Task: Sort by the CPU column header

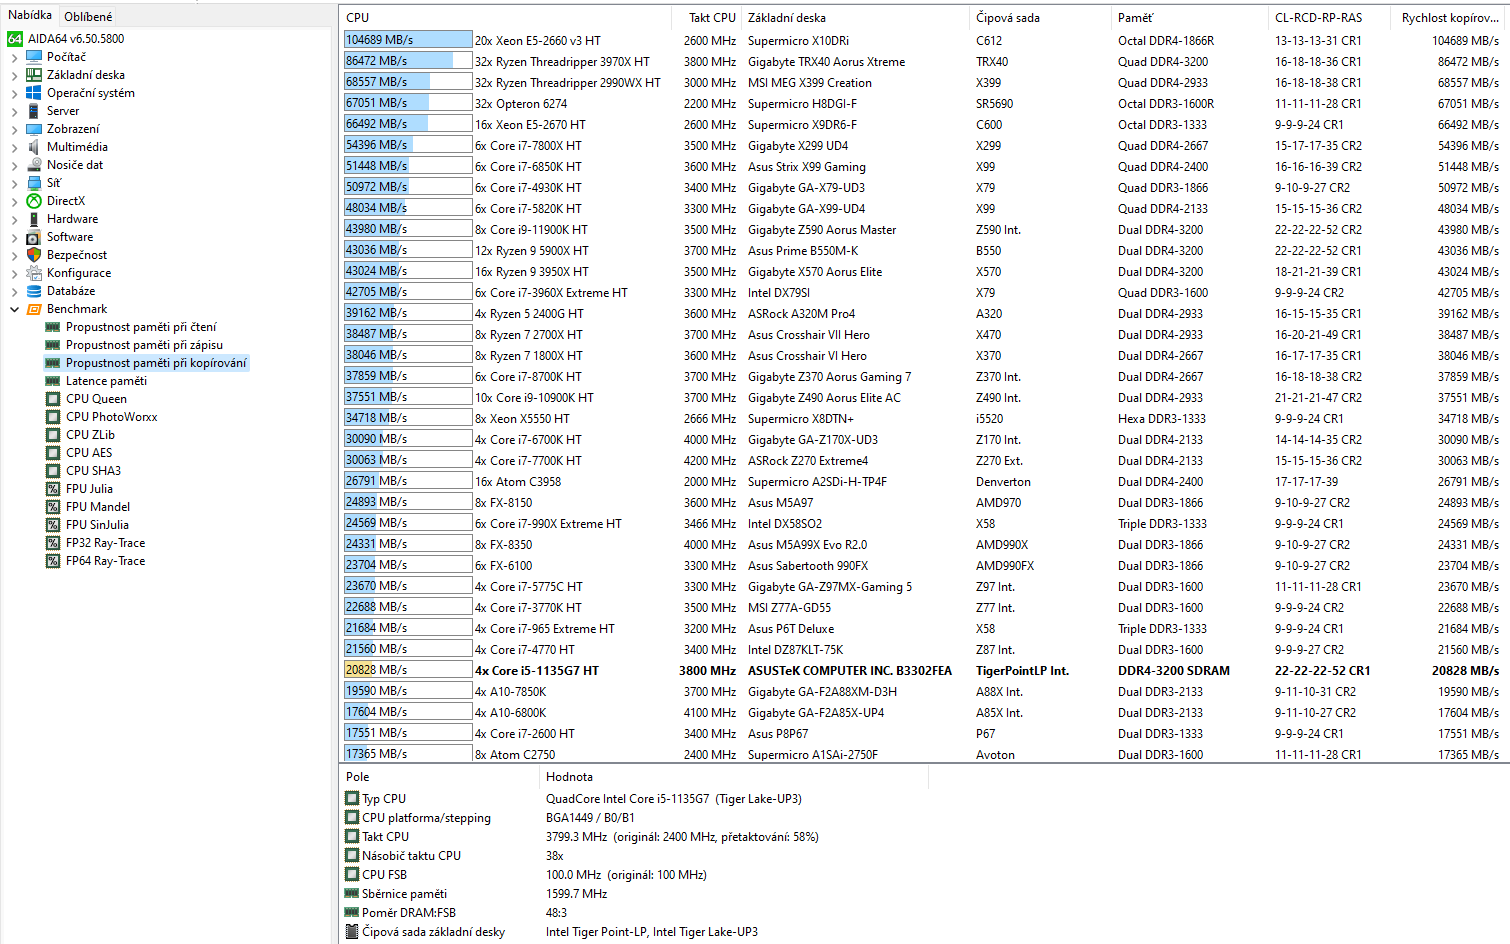Action: [x=506, y=18]
